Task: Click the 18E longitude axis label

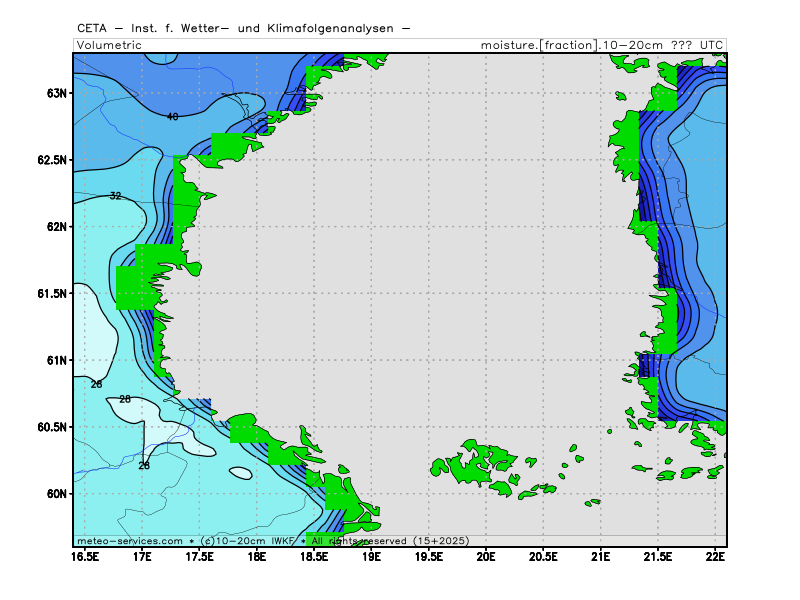Action: pyautogui.click(x=257, y=555)
